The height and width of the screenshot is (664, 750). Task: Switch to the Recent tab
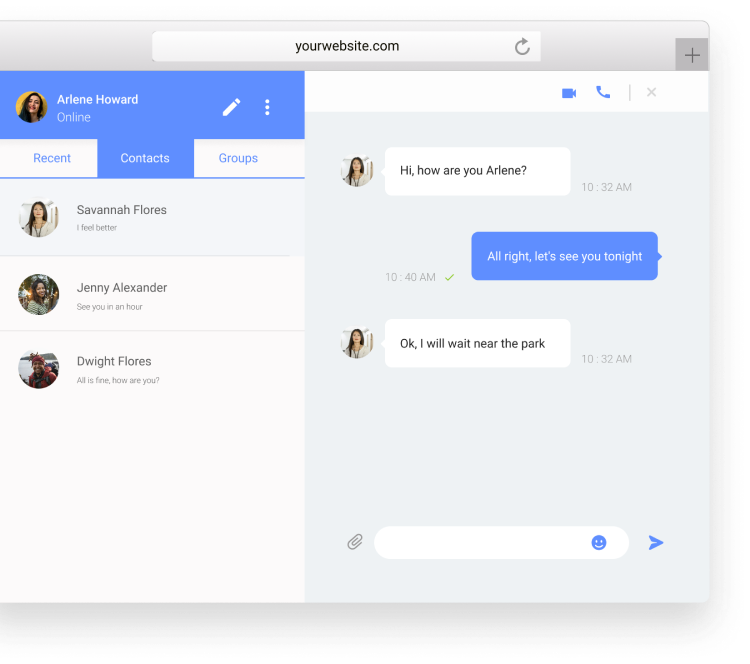52,158
